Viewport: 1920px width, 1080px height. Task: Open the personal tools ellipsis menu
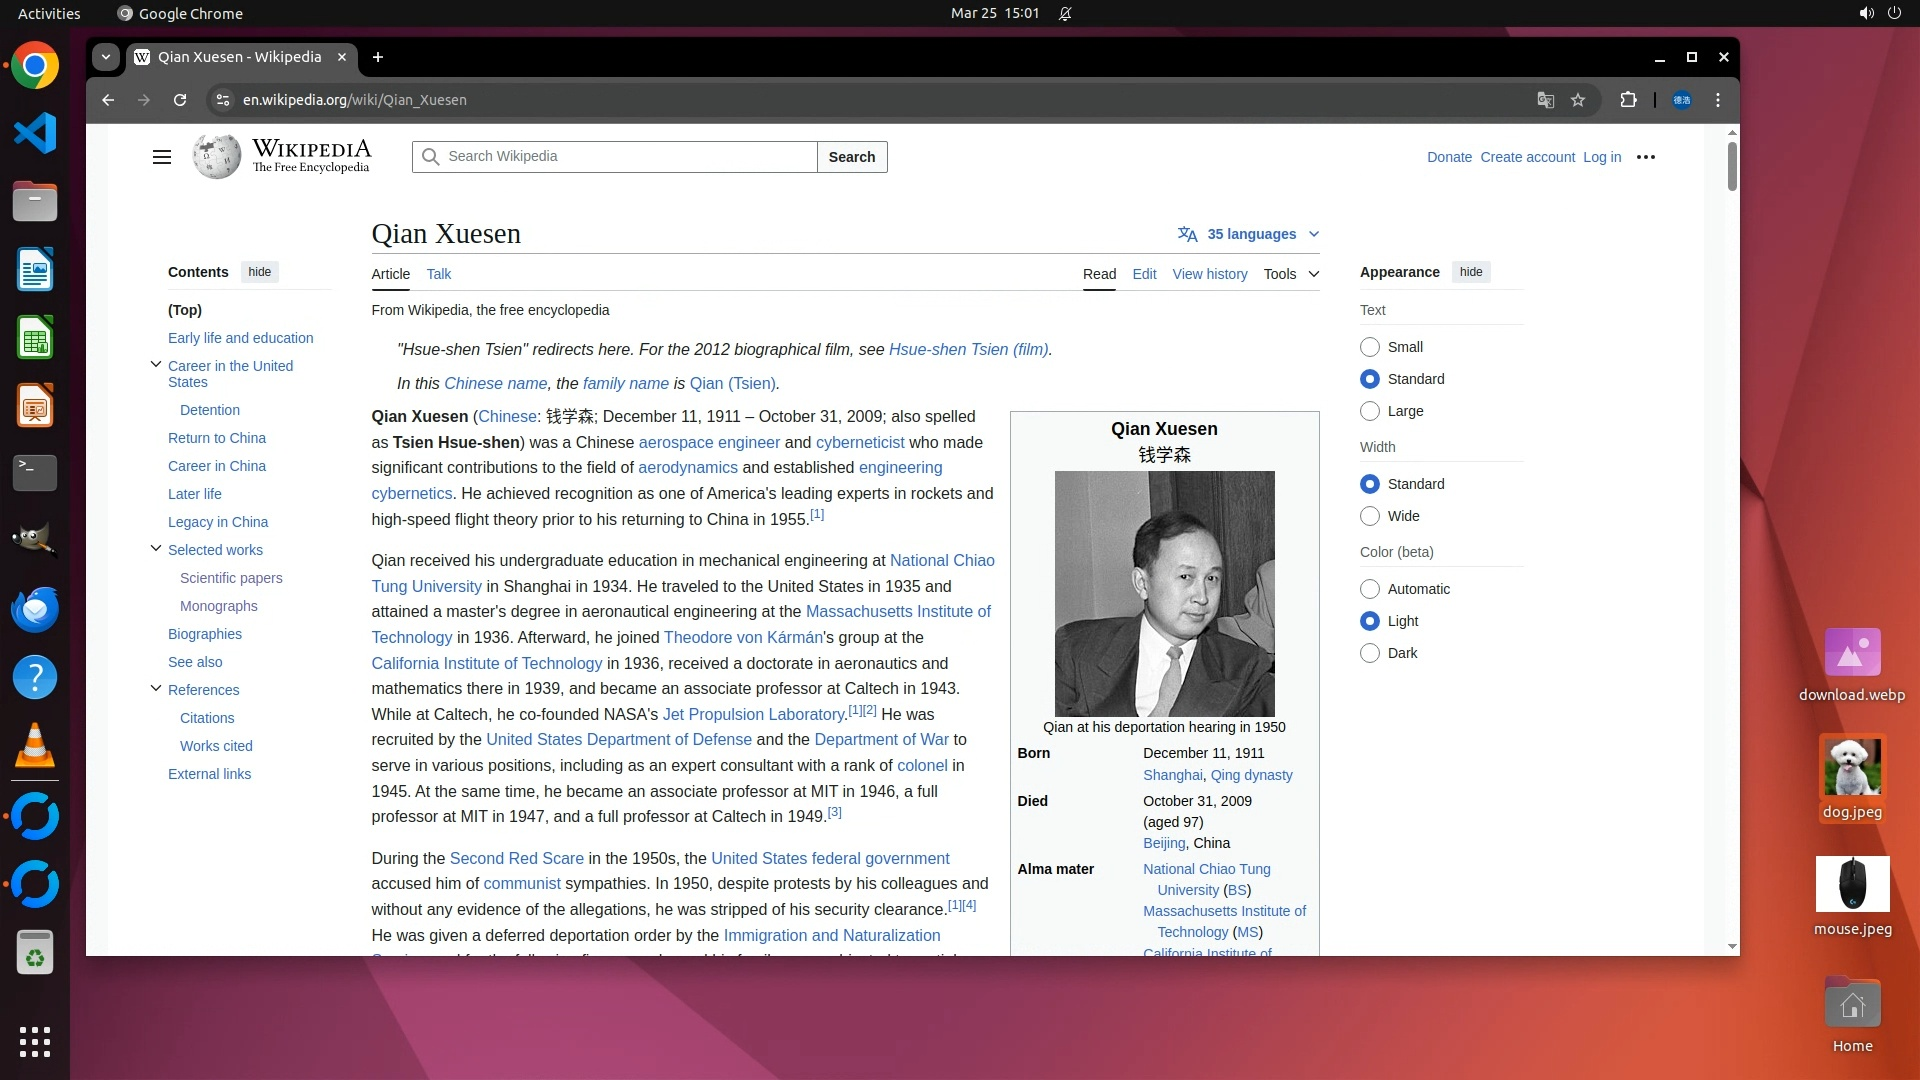click(1645, 157)
